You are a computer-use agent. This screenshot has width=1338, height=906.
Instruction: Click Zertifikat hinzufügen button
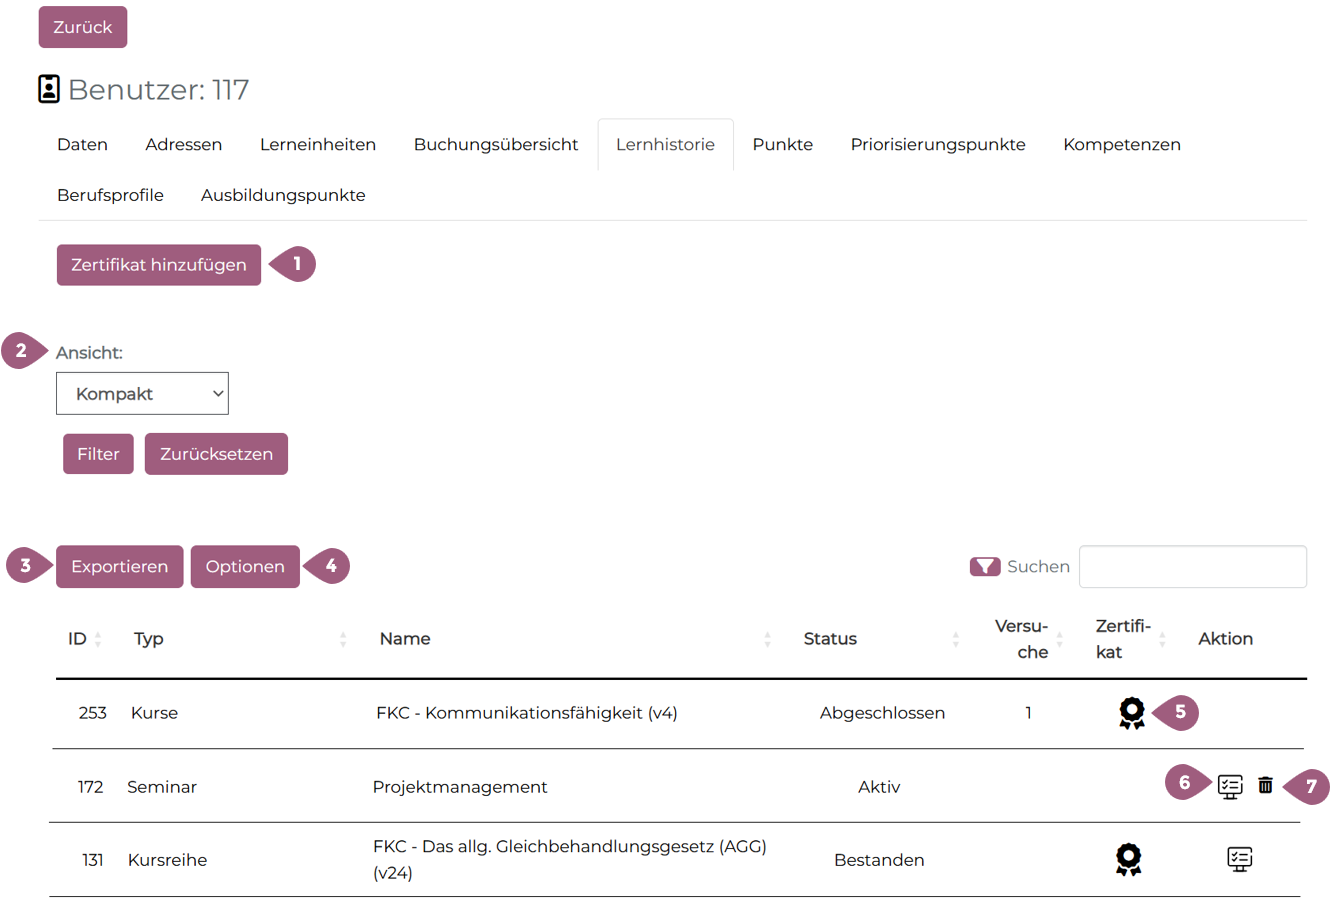point(159,265)
